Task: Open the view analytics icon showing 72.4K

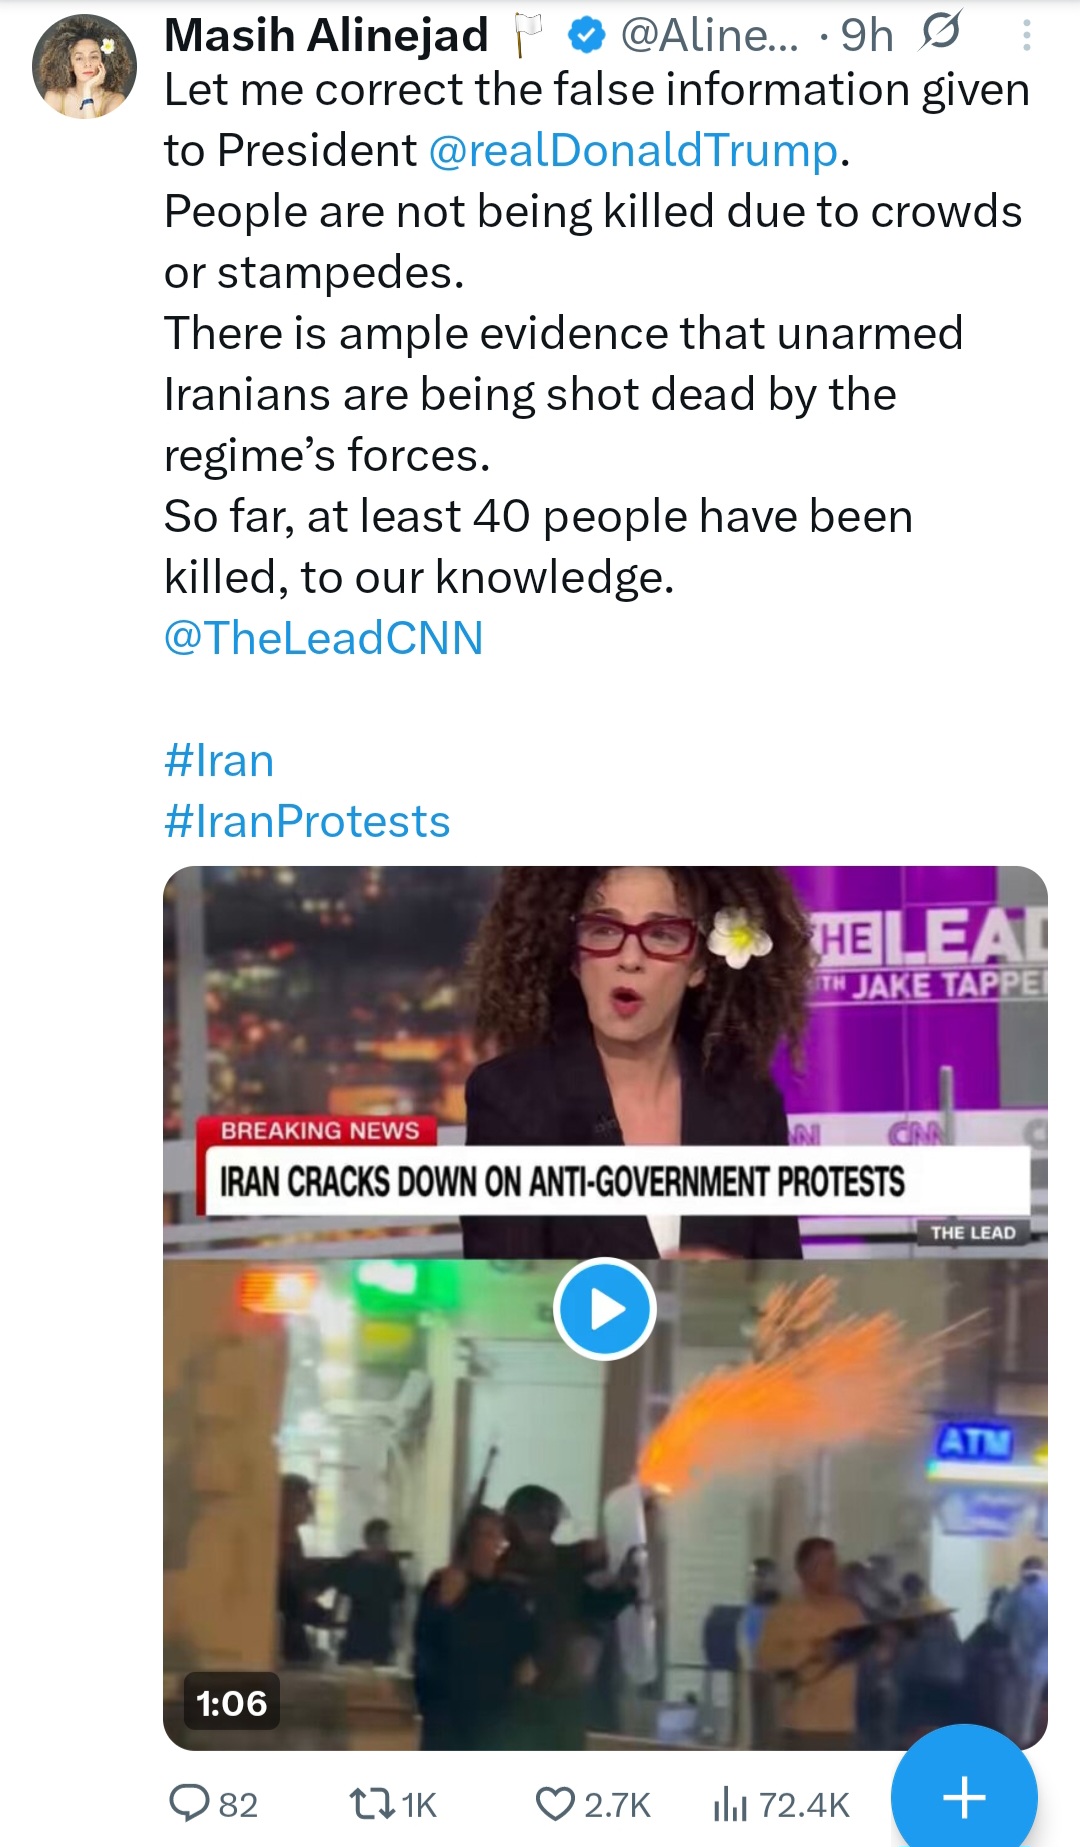Action: 730,1804
